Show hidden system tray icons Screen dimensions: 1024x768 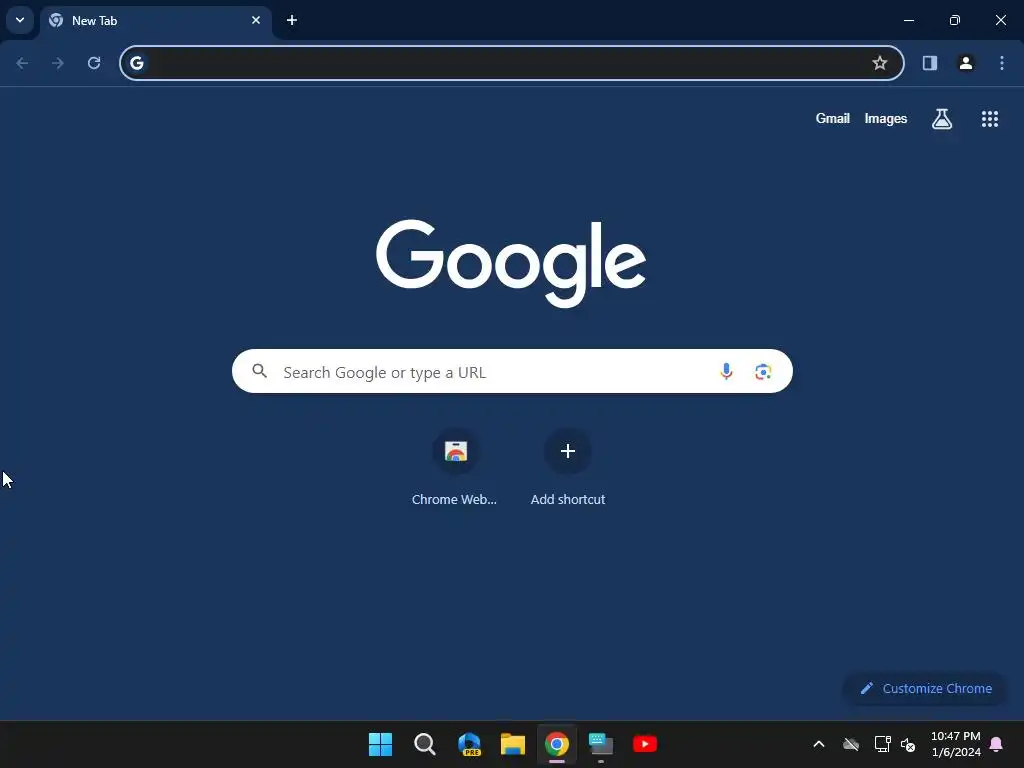pos(818,744)
